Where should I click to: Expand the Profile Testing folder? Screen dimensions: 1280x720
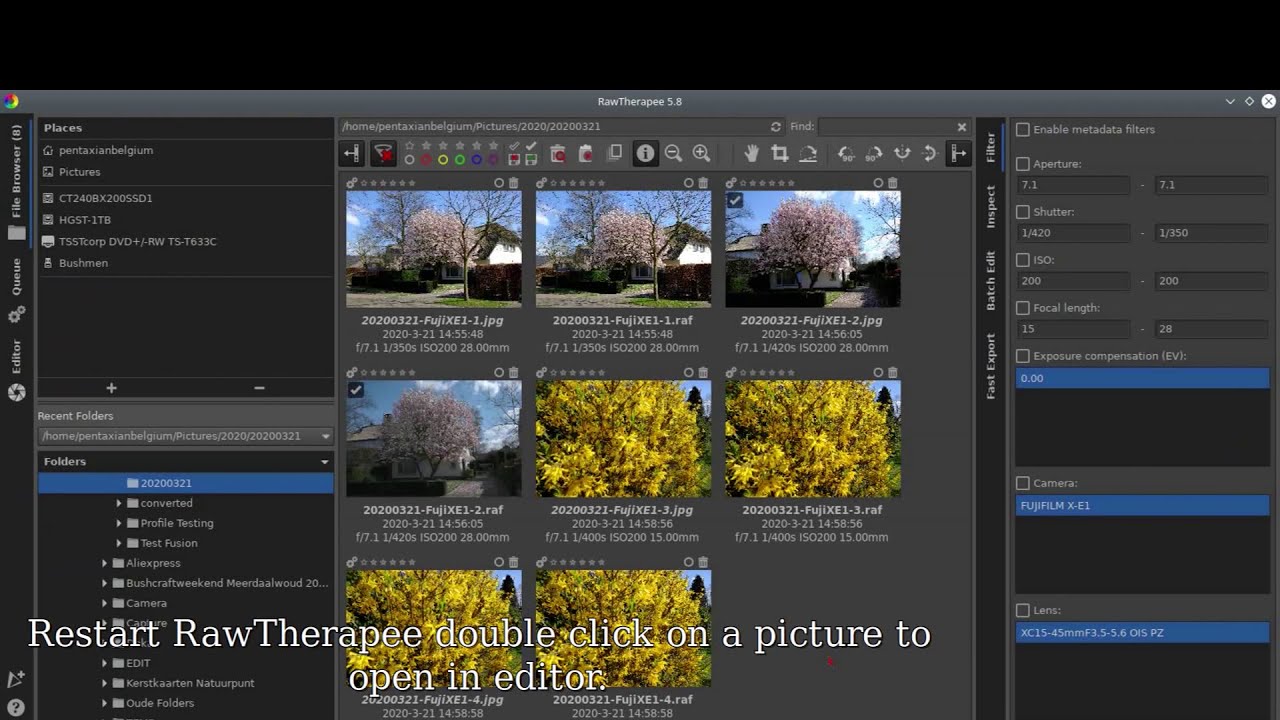[119, 523]
